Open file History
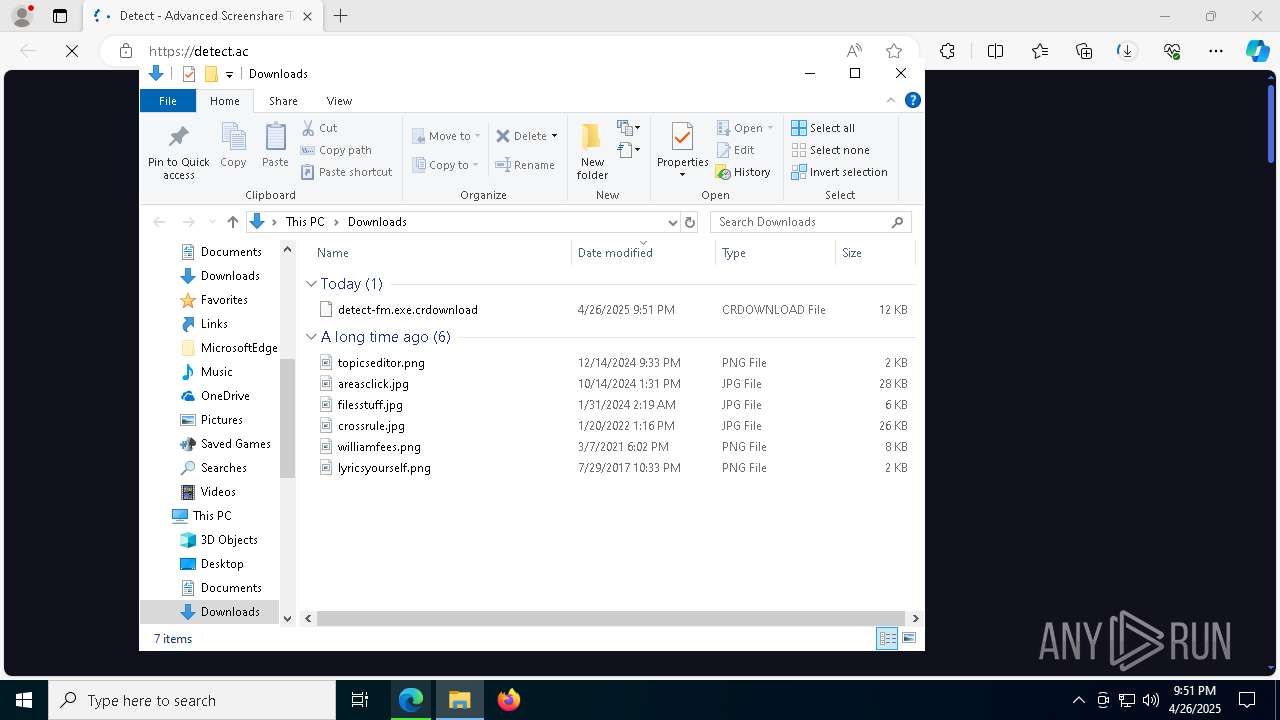The width and height of the screenshot is (1280, 720). pos(743,172)
